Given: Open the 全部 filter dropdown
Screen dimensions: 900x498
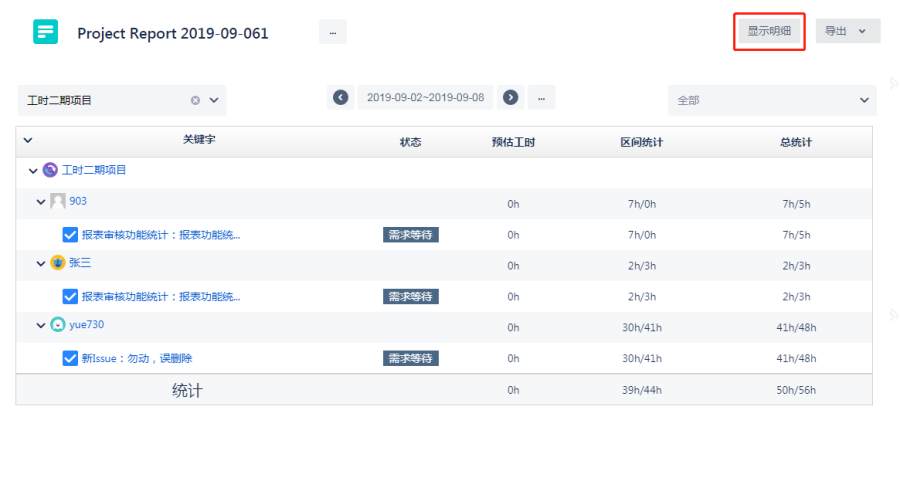Looking at the screenshot, I should pos(772,100).
